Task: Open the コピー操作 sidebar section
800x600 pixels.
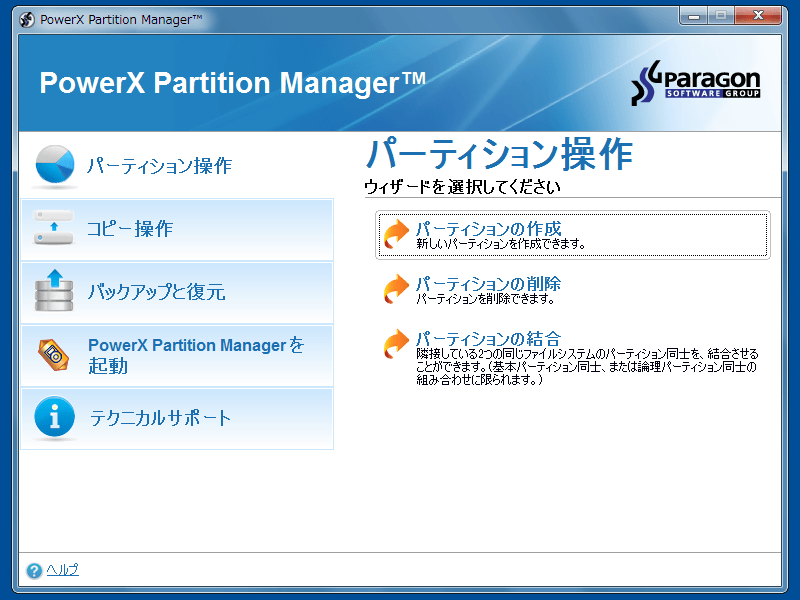Action: pyautogui.click(x=177, y=230)
